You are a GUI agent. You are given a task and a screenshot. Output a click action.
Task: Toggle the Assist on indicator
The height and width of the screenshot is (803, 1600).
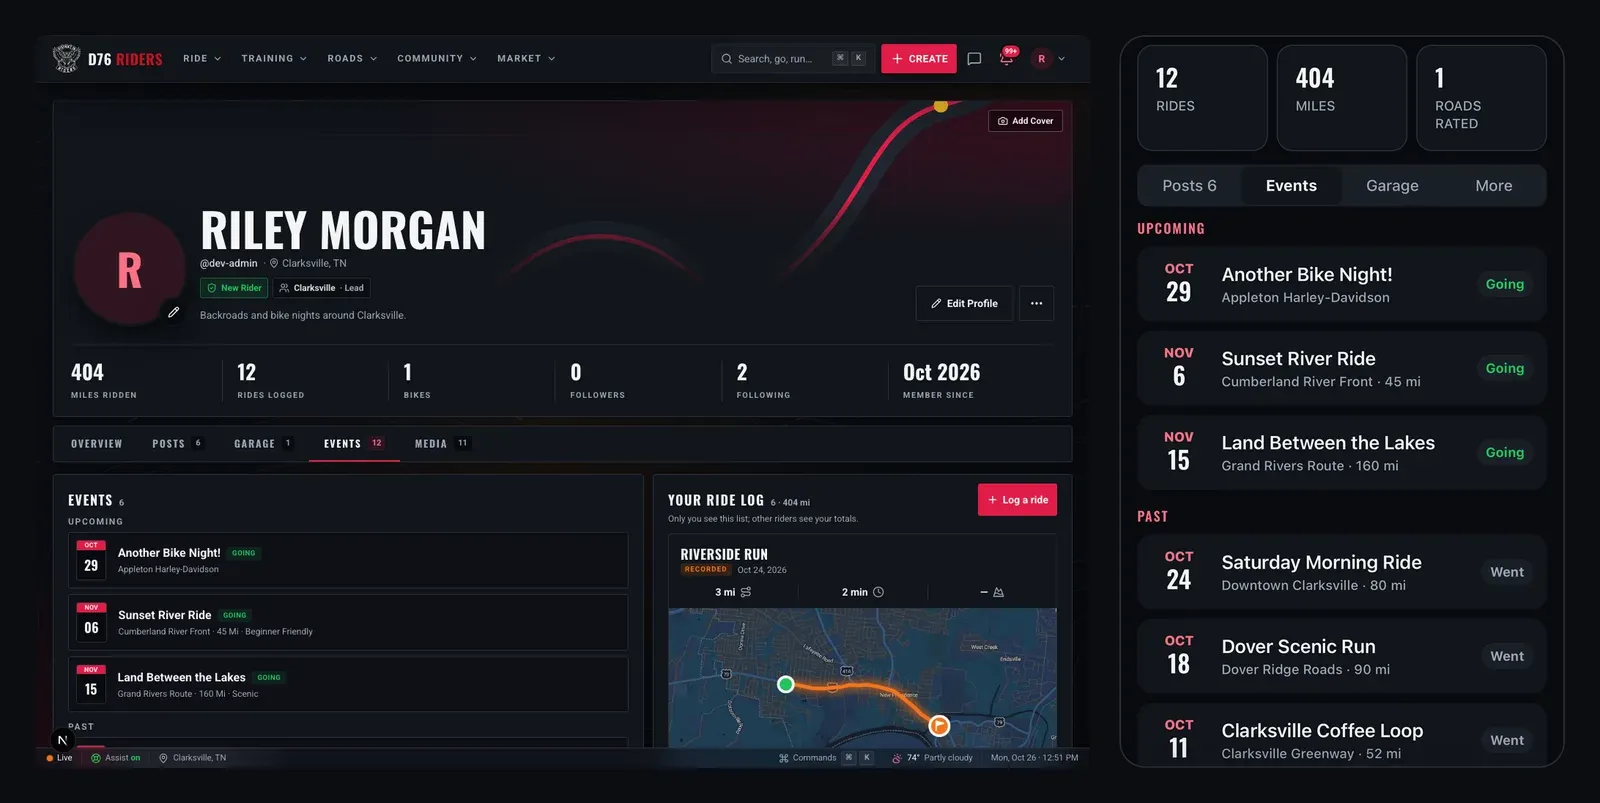coord(116,758)
